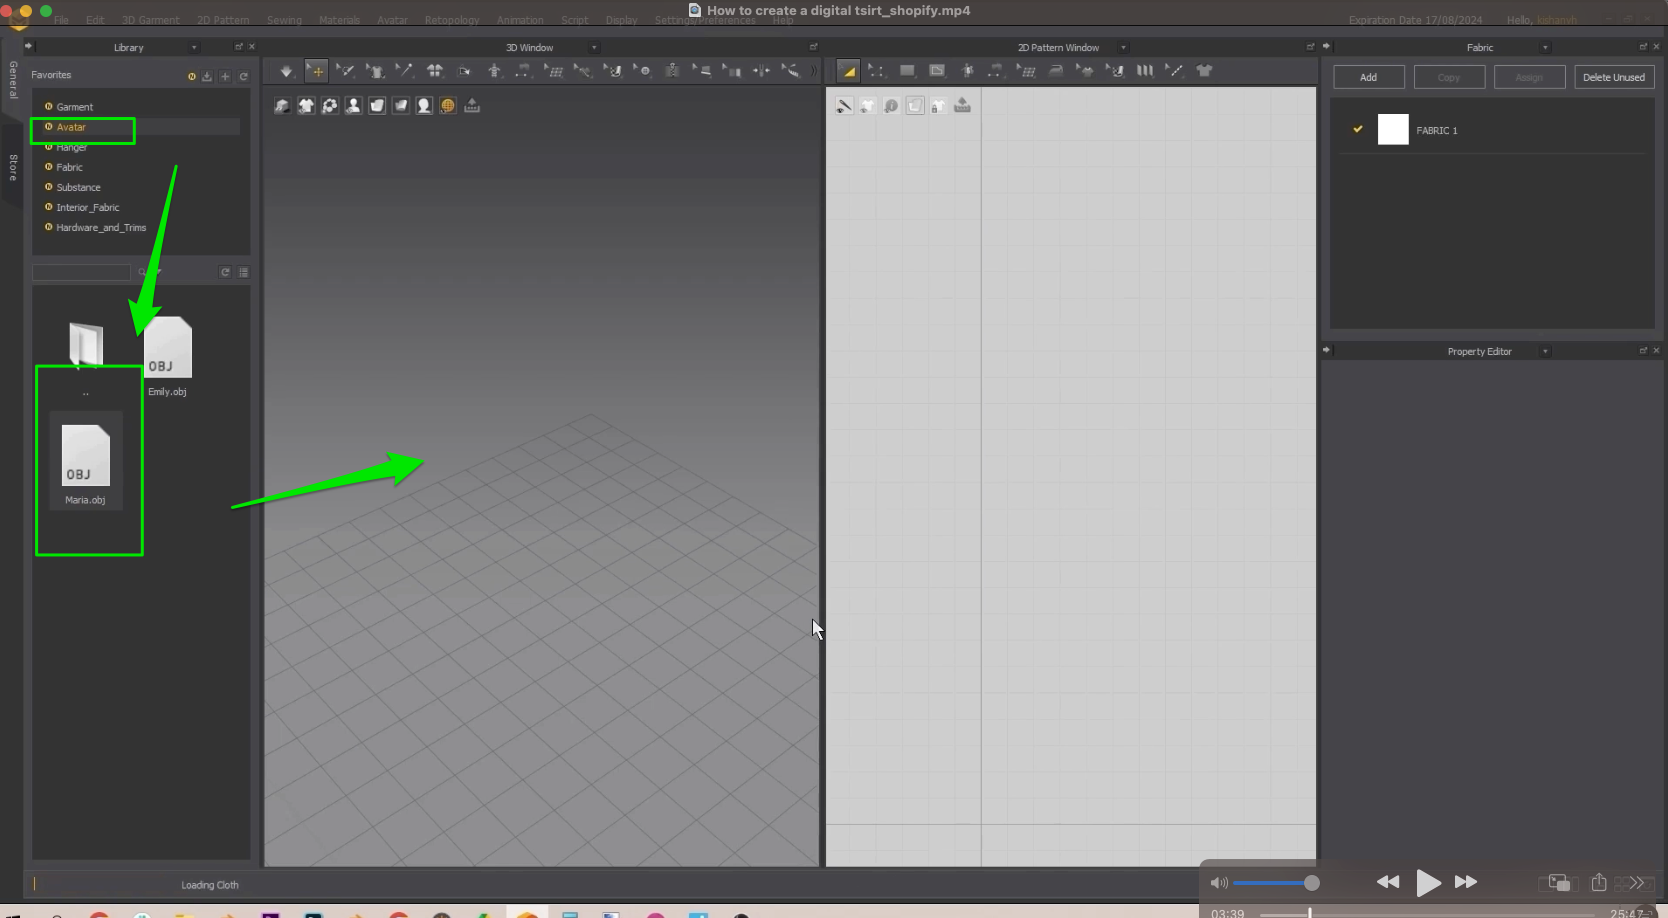This screenshot has height=918, width=1668.
Task: Toggle the pattern lock icon in 2D window
Action: coord(938,106)
